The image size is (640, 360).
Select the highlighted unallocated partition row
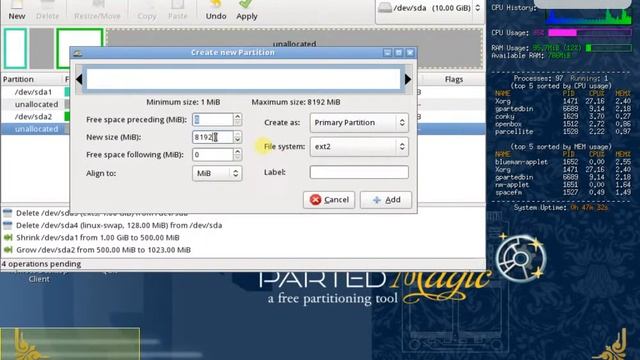point(35,129)
